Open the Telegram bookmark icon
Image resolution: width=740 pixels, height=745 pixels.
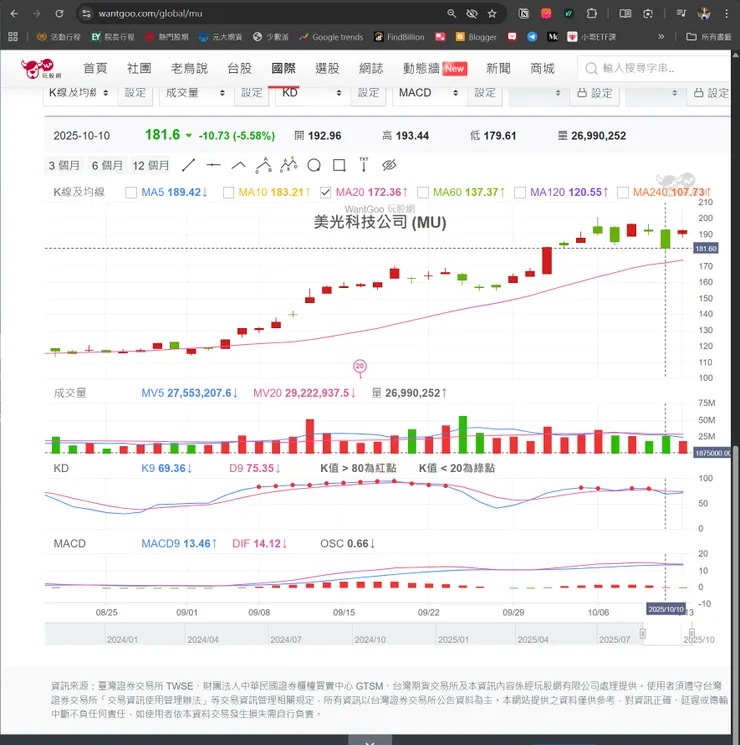[532, 37]
